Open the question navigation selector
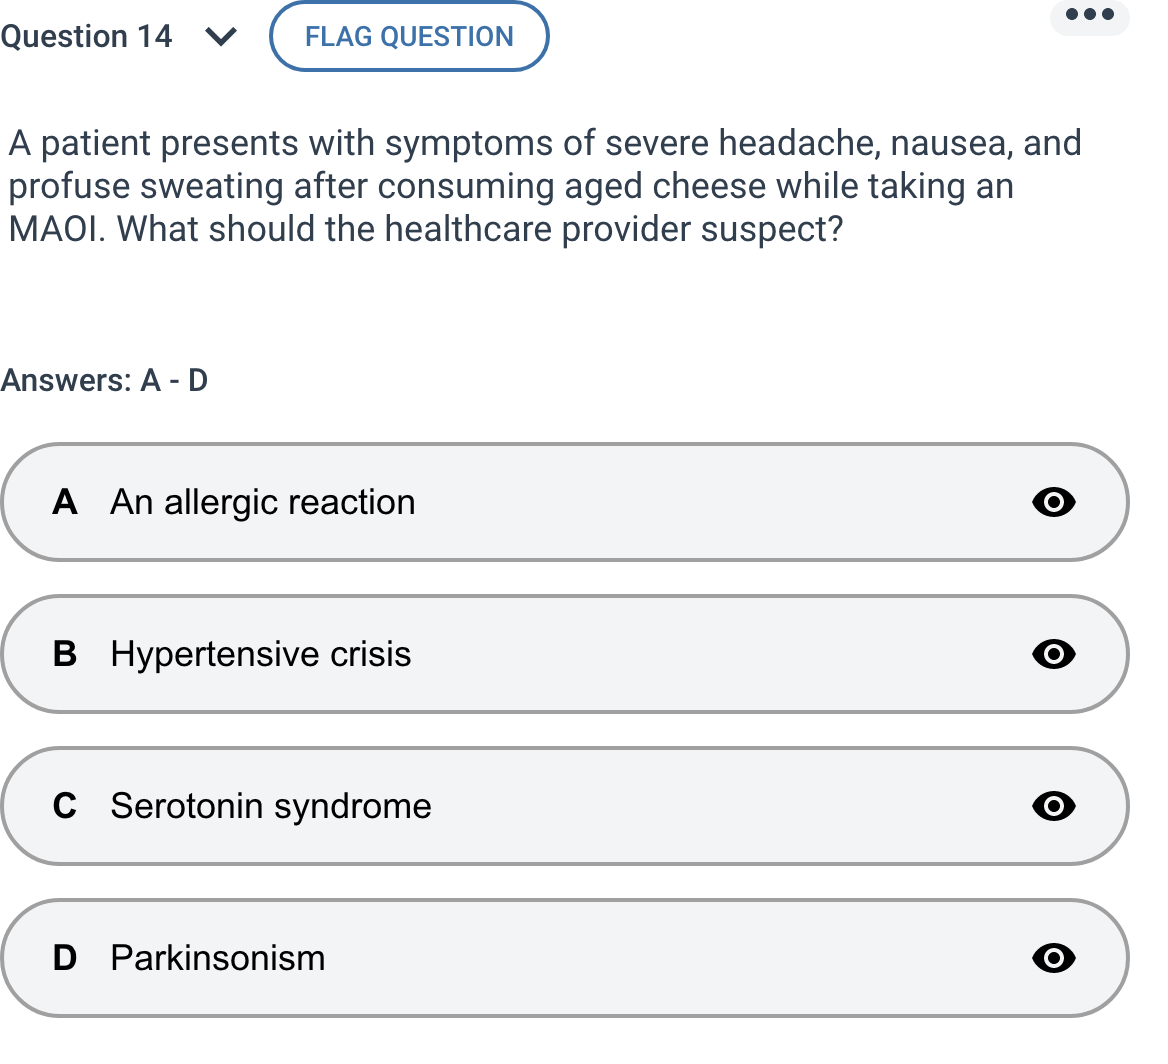The image size is (1168, 1064). pos(222,36)
